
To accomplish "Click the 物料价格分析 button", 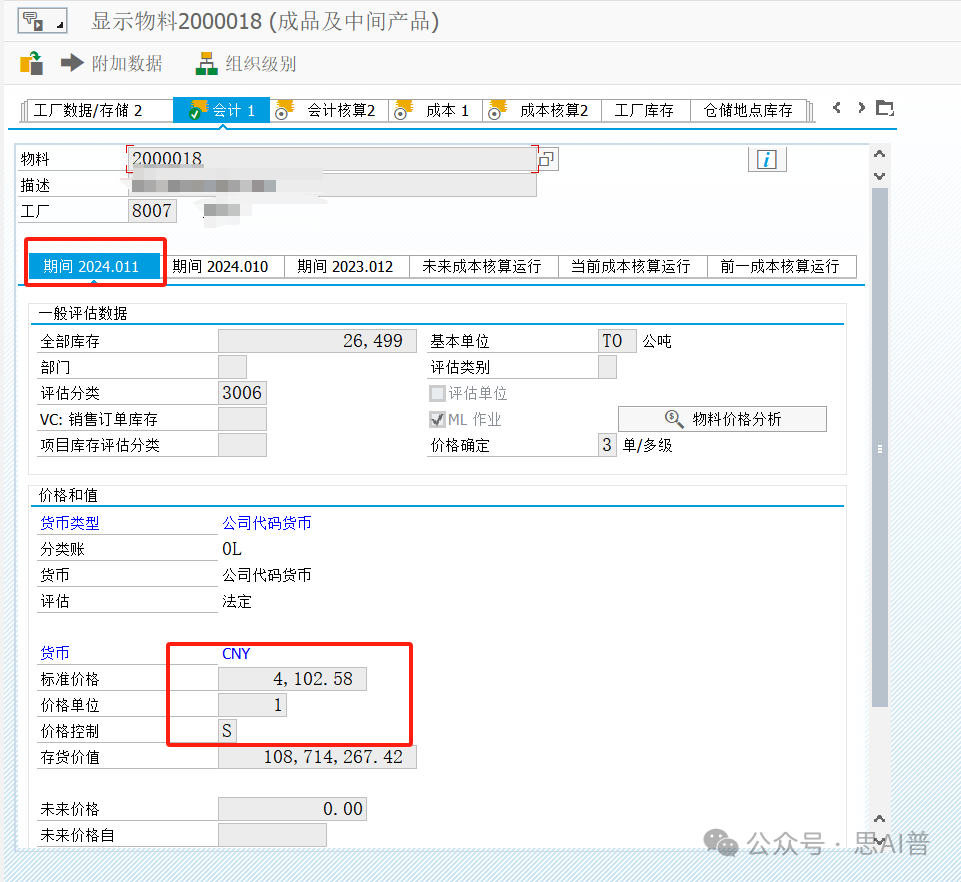I will 722,420.
